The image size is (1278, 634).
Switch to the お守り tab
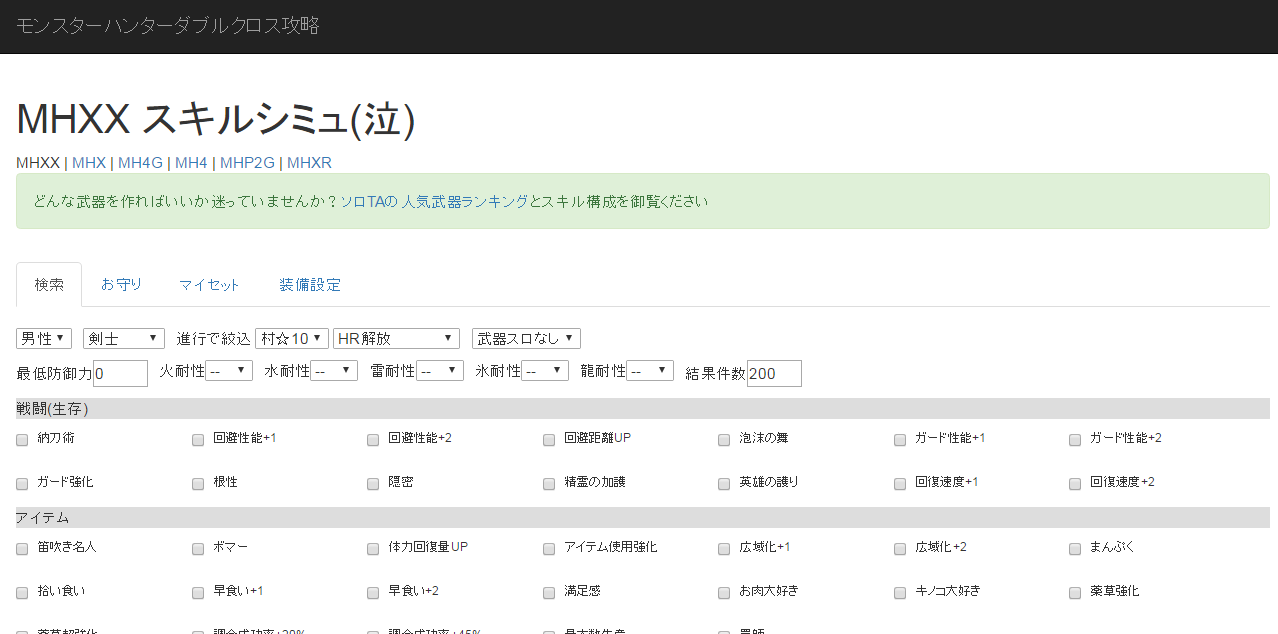tap(121, 285)
